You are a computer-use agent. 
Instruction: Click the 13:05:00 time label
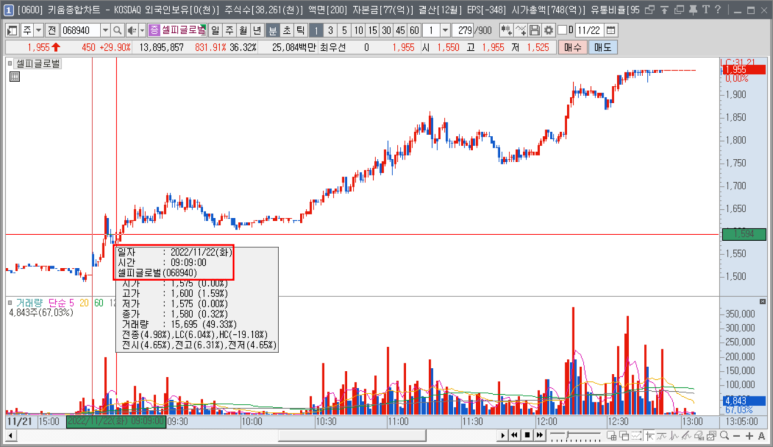[x=742, y=422]
